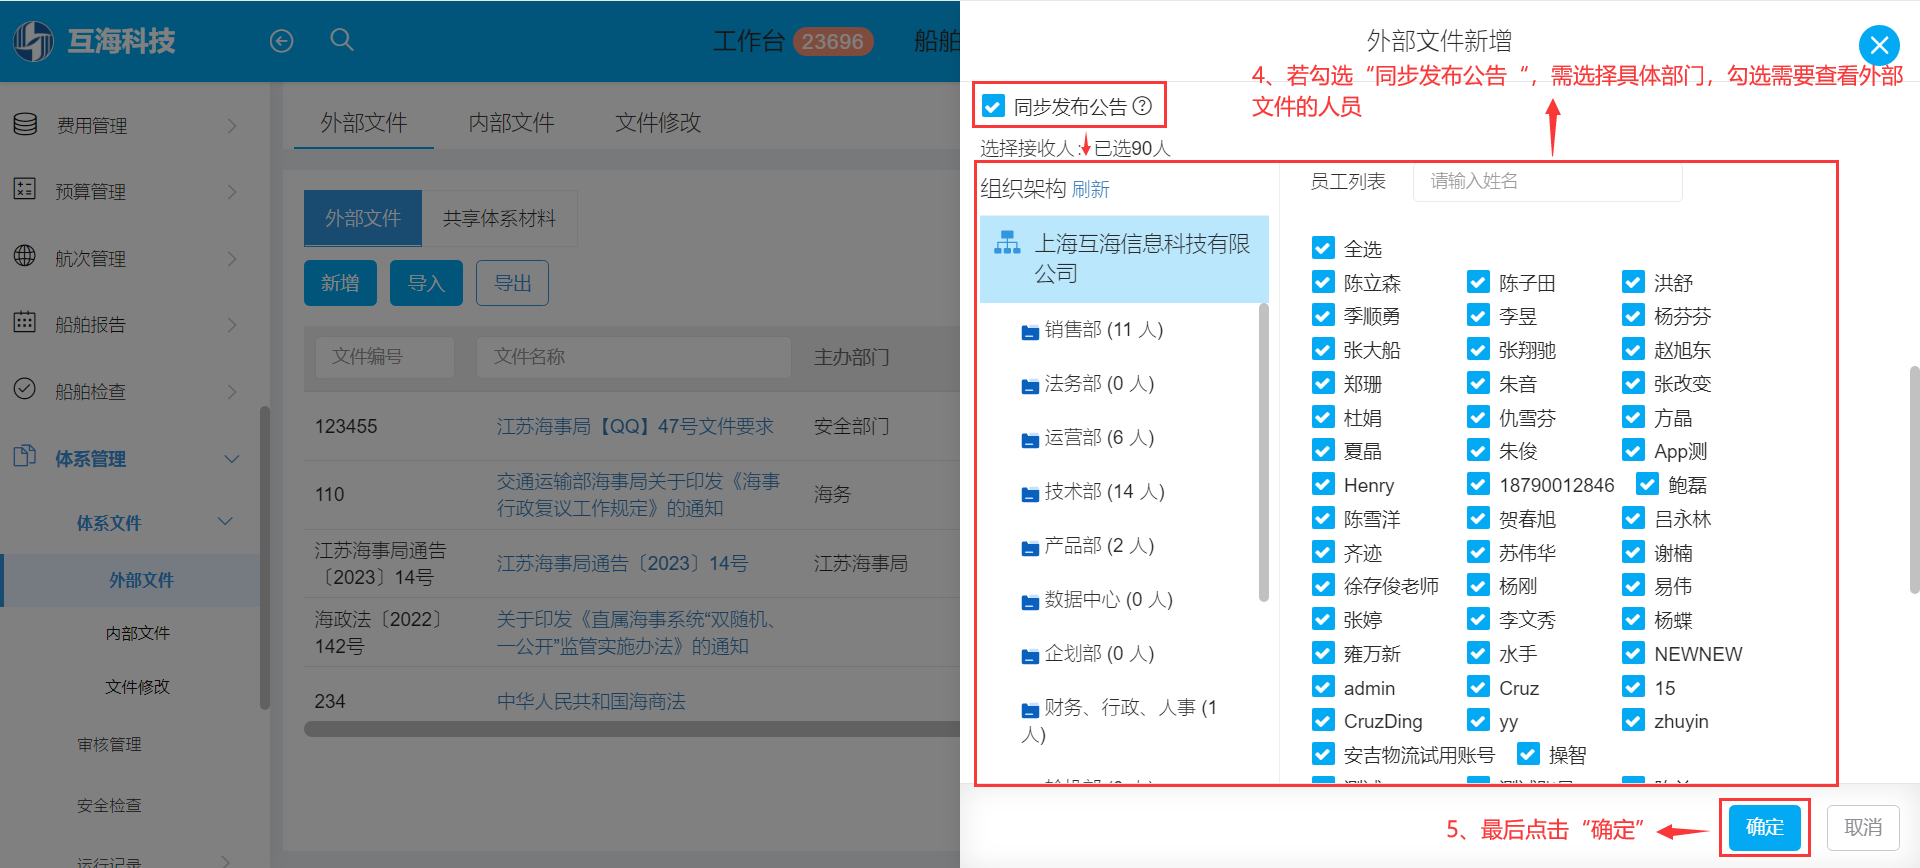Uncheck 同步发布公告 checkbox
The height and width of the screenshot is (868, 1920).
pyautogui.click(x=993, y=106)
